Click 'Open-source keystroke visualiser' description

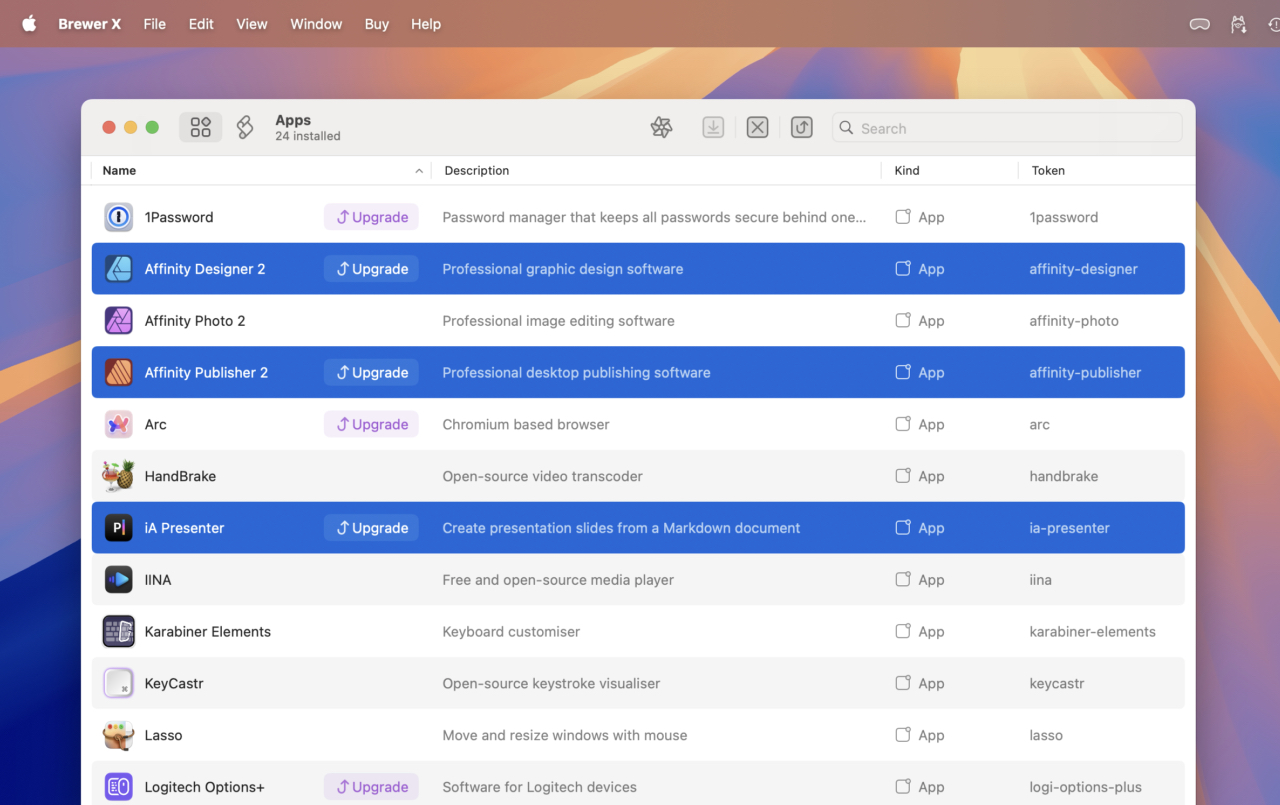pyautogui.click(x=551, y=683)
